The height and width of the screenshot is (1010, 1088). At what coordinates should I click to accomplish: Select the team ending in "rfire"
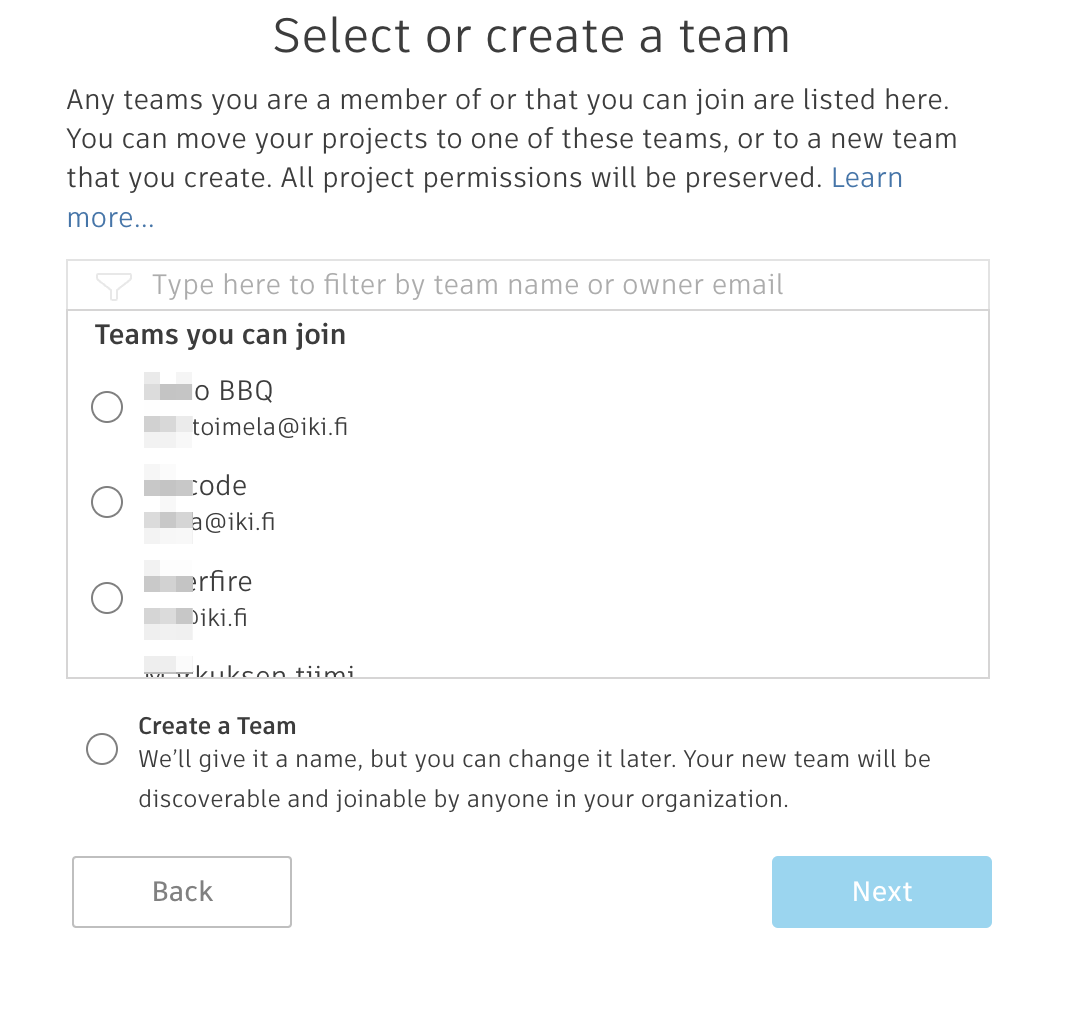[106, 598]
